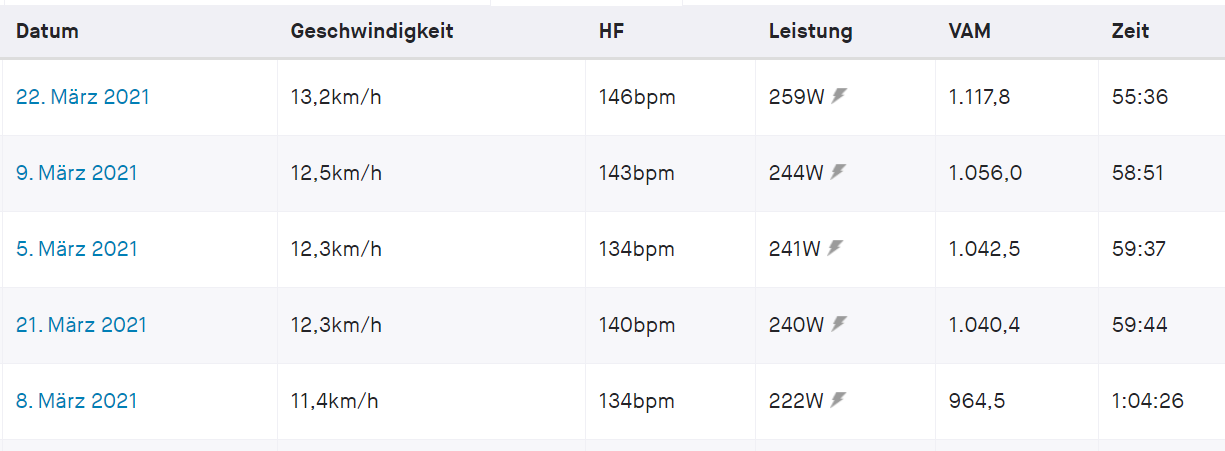This screenshot has height=451, width=1225.
Task: Select the 55:36 time cell
Action: 1139,97
